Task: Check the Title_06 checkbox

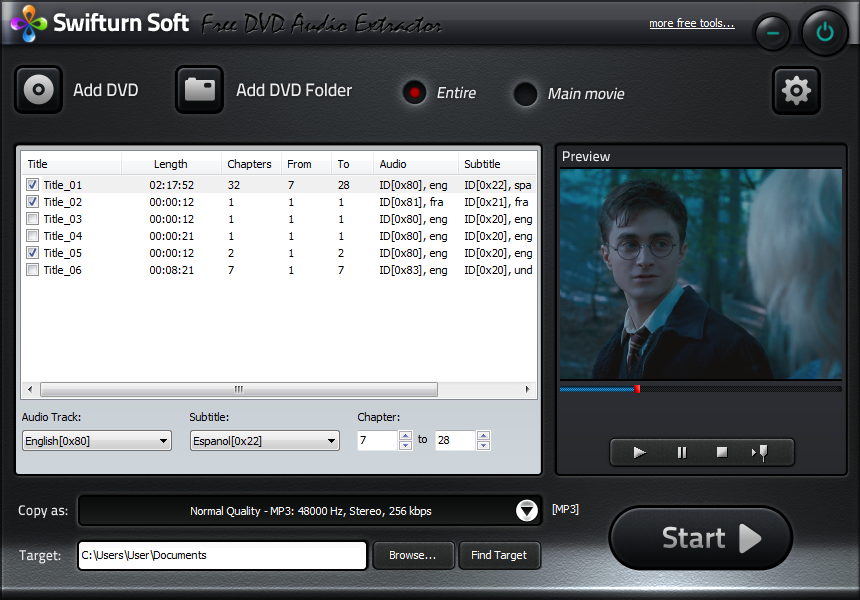Action: 32,270
